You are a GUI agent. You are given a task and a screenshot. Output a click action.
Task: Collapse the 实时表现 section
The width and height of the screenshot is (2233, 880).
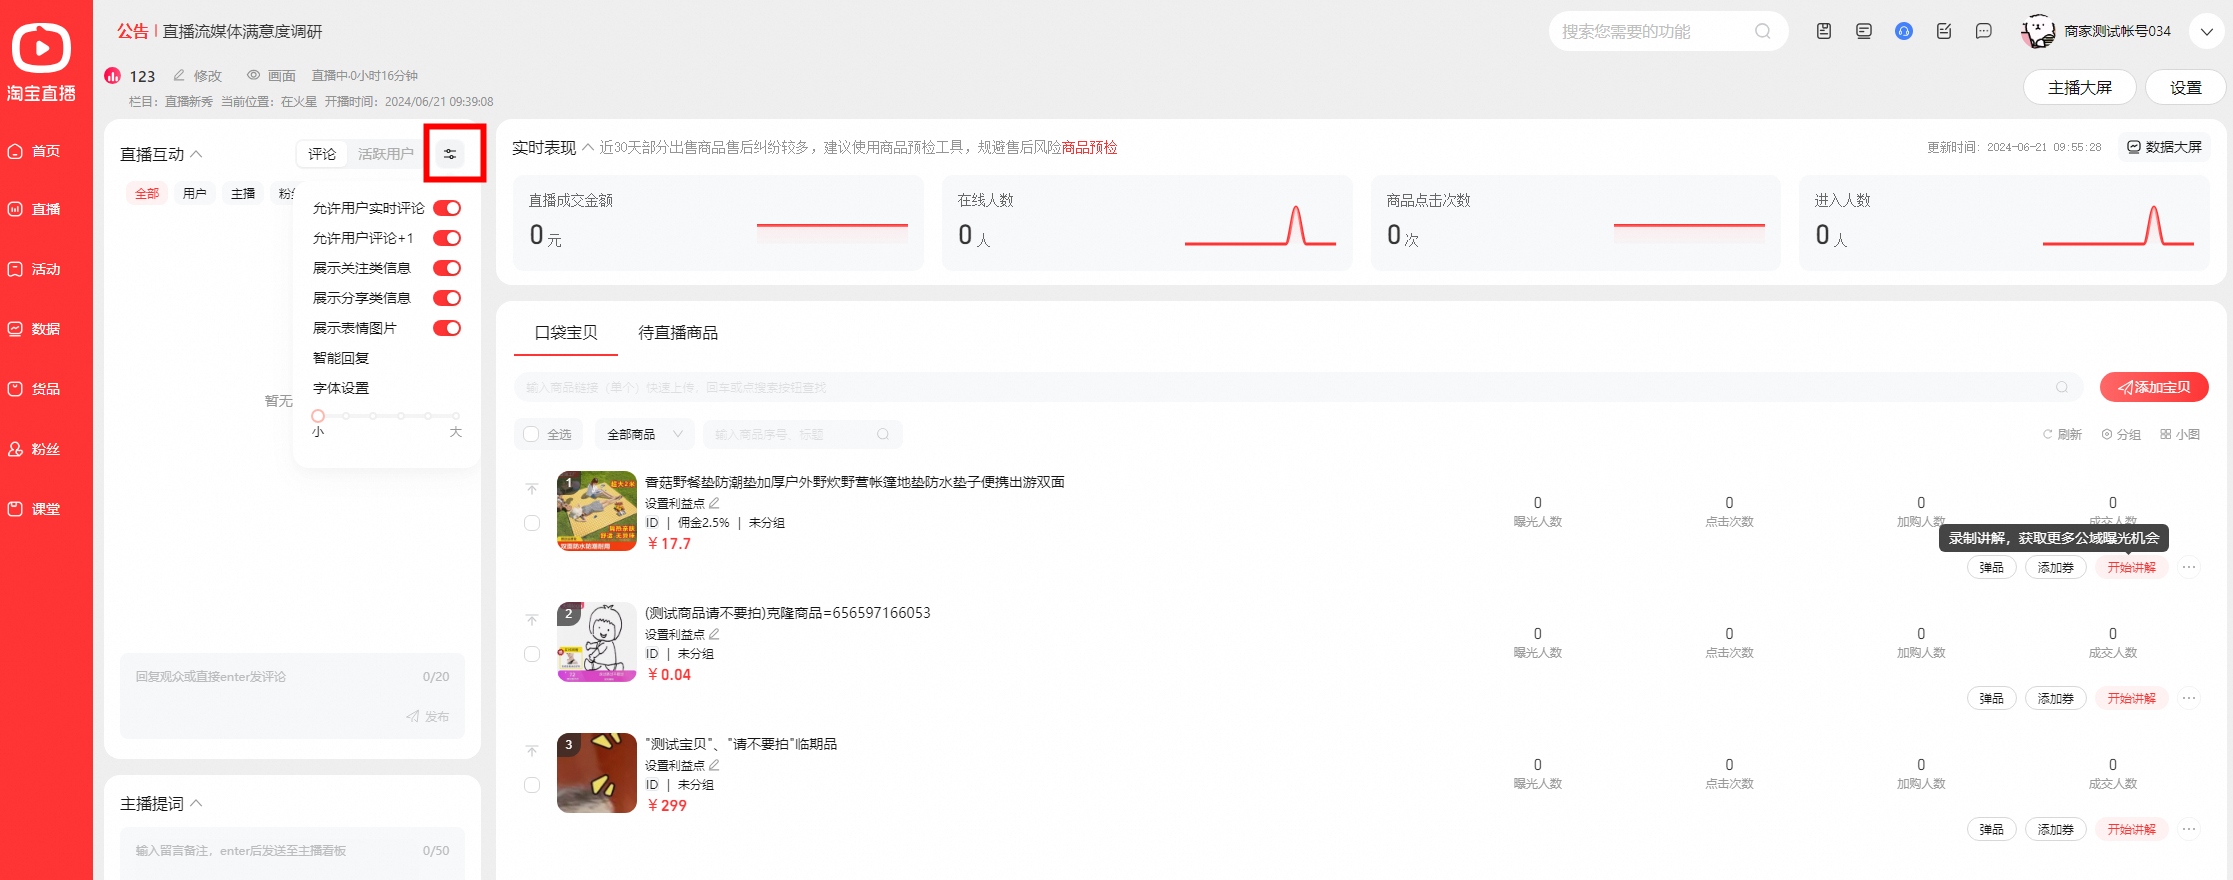pos(588,147)
